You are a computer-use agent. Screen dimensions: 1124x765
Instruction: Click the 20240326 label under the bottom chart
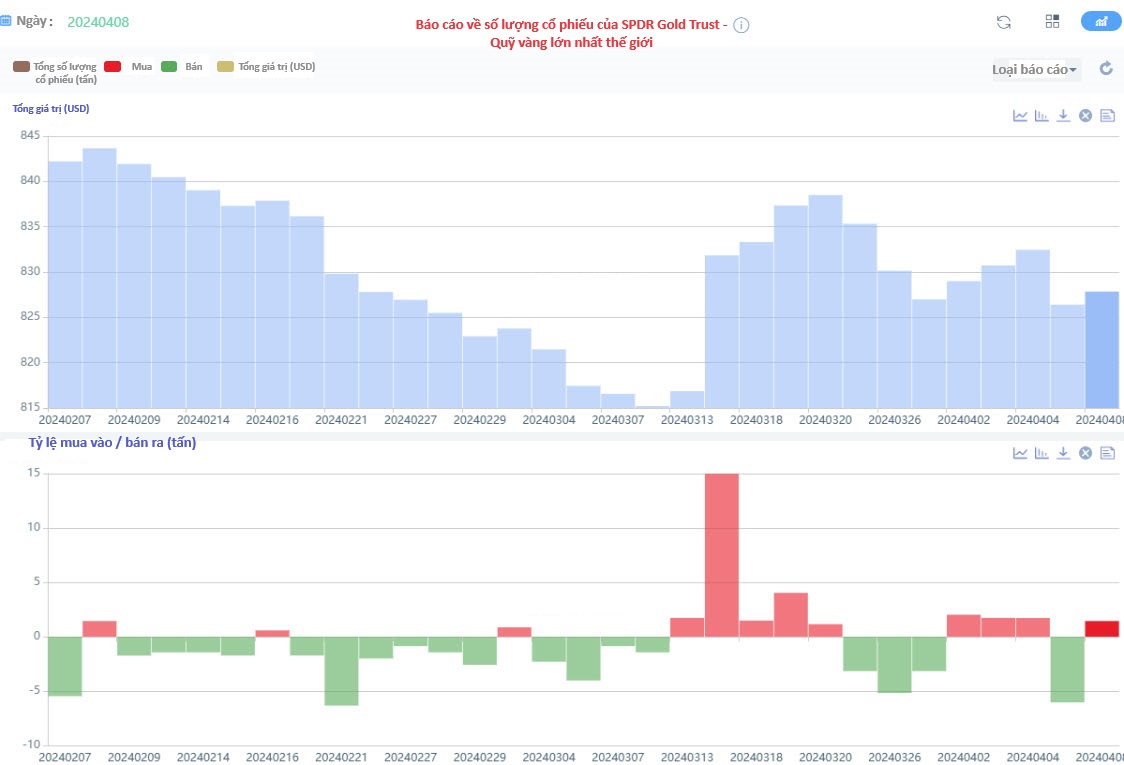(x=895, y=757)
